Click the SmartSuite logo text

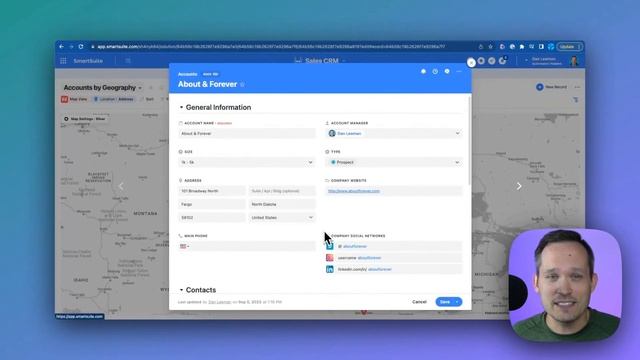(x=88, y=61)
